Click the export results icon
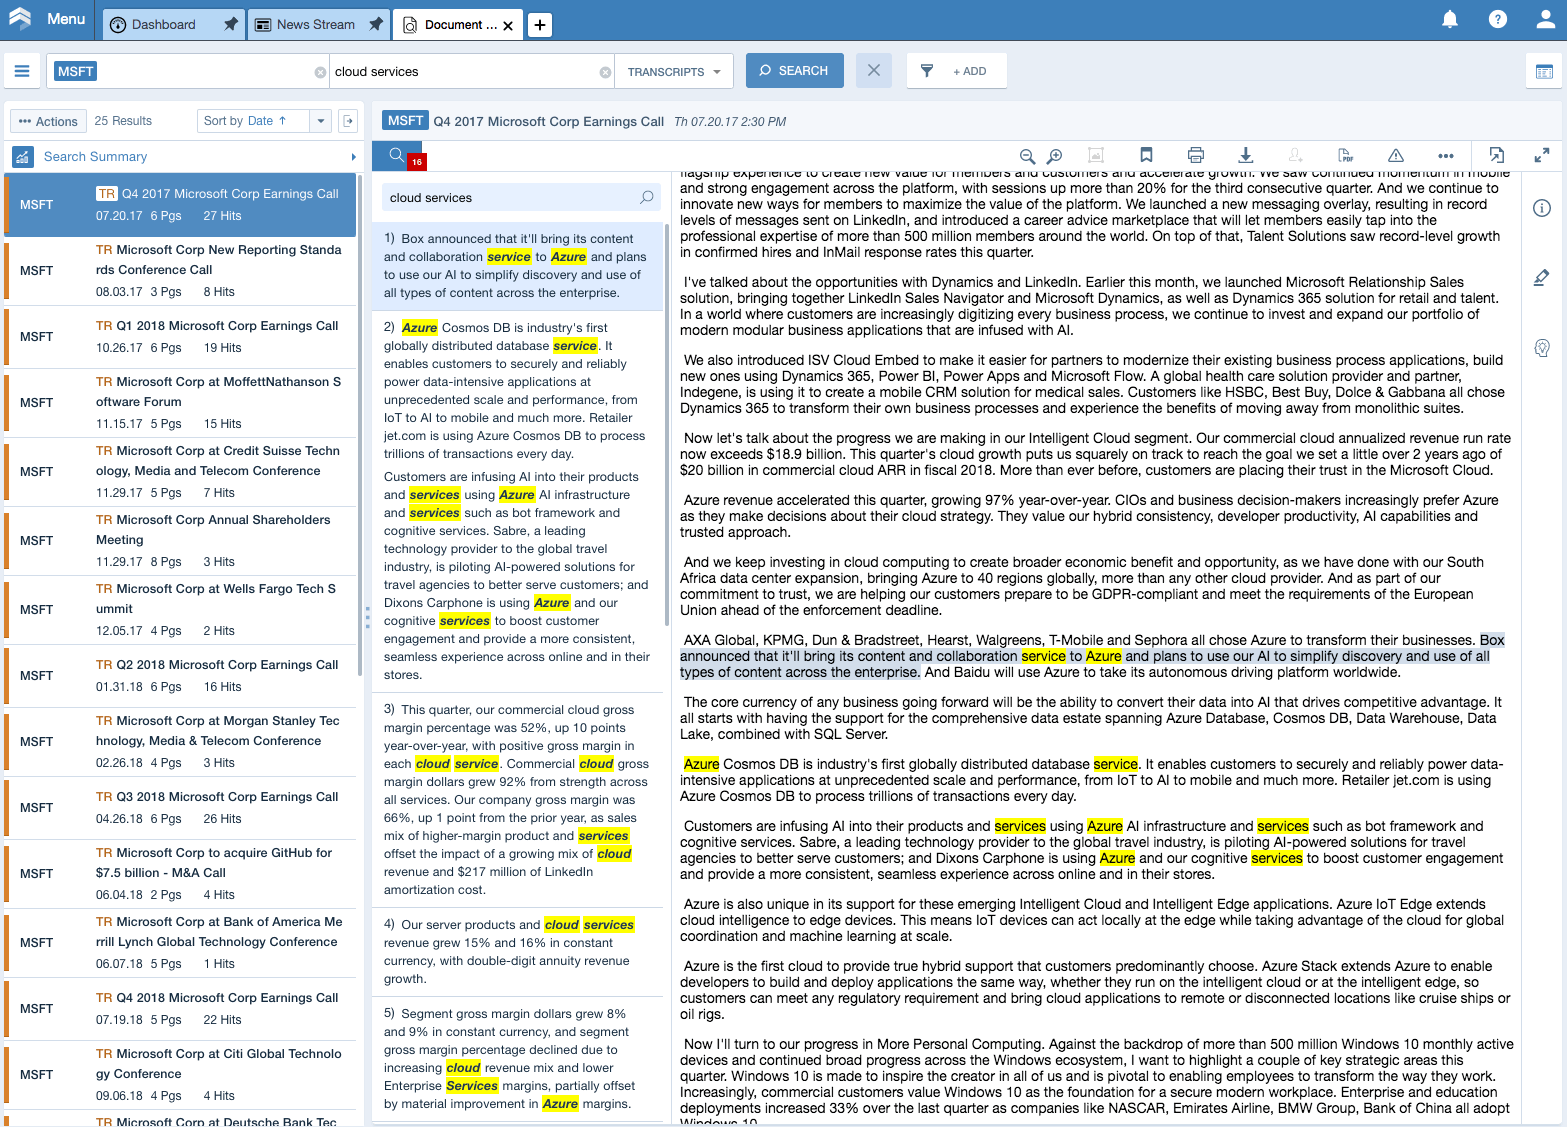 pos(348,121)
